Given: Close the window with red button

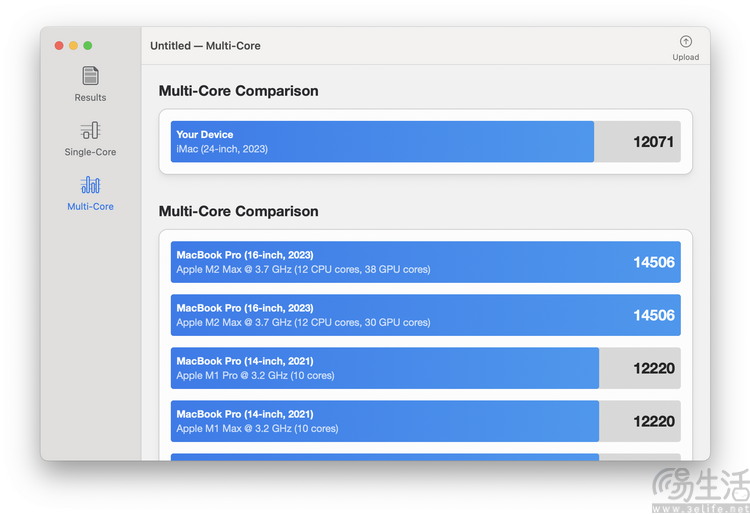Looking at the screenshot, I should tap(59, 45).
